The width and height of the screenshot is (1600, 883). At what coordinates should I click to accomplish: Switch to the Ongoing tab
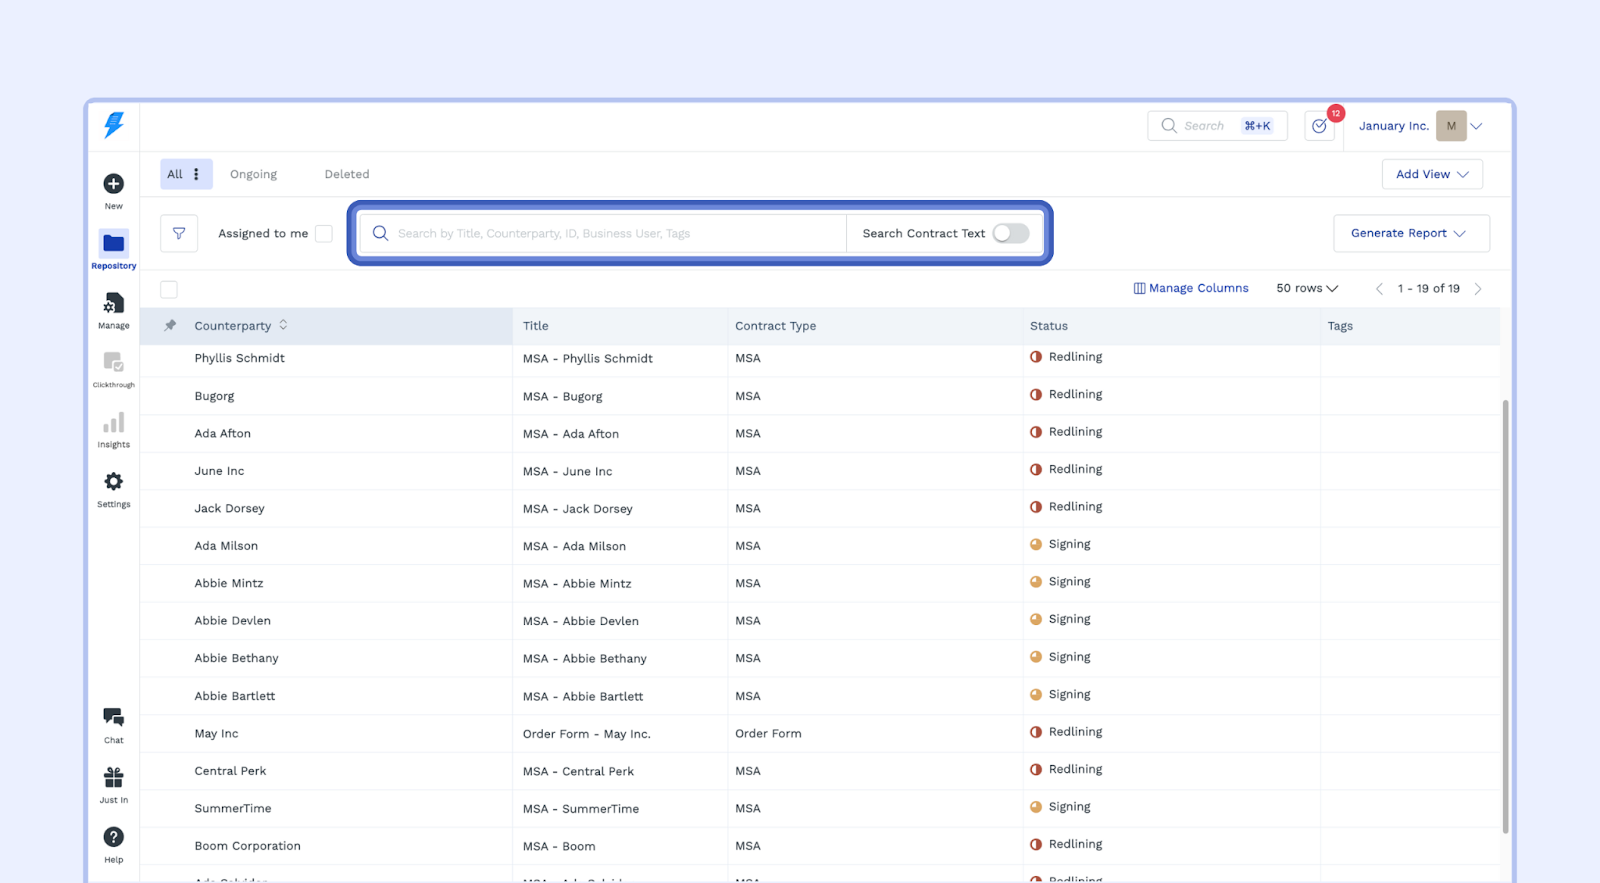click(x=254, y=174)
